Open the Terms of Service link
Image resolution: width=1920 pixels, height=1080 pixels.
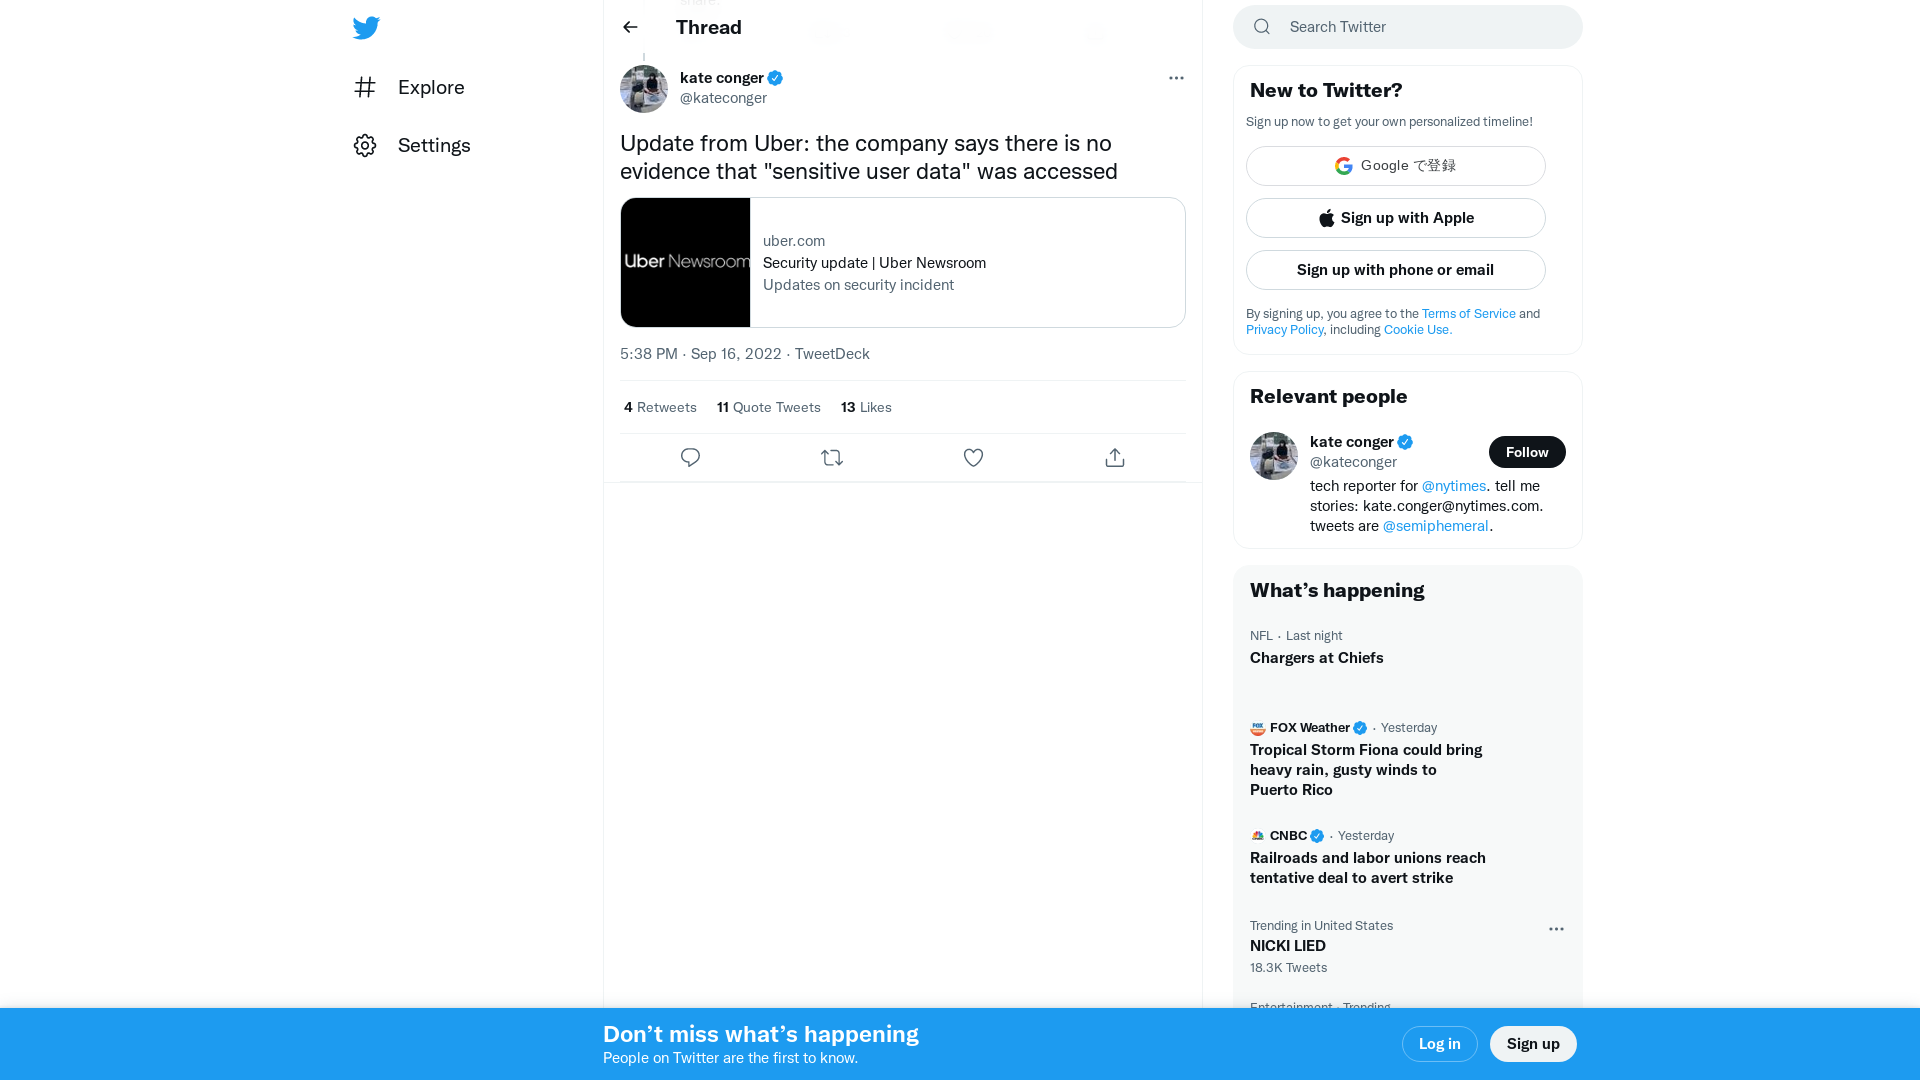[1468, 313]
